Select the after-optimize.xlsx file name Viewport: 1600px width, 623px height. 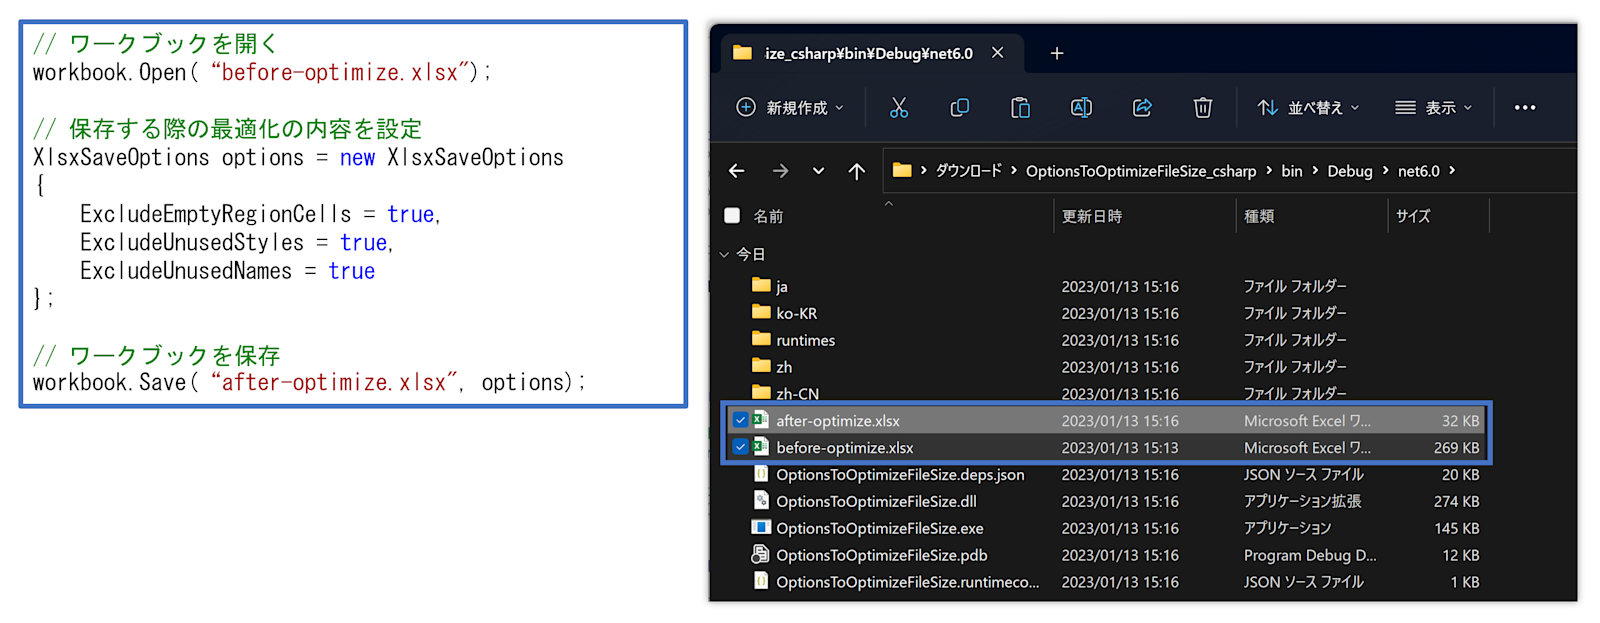[838, 421]
